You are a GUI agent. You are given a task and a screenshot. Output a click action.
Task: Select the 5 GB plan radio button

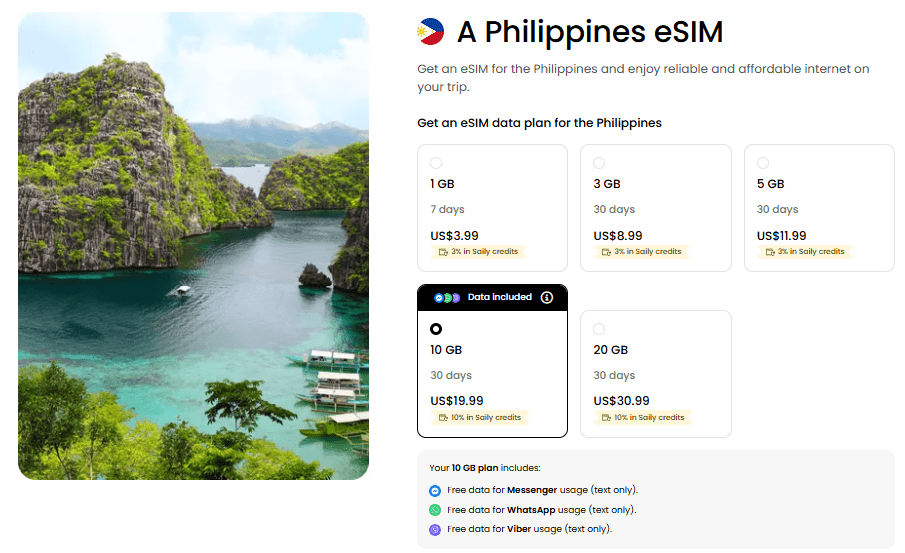763,163
